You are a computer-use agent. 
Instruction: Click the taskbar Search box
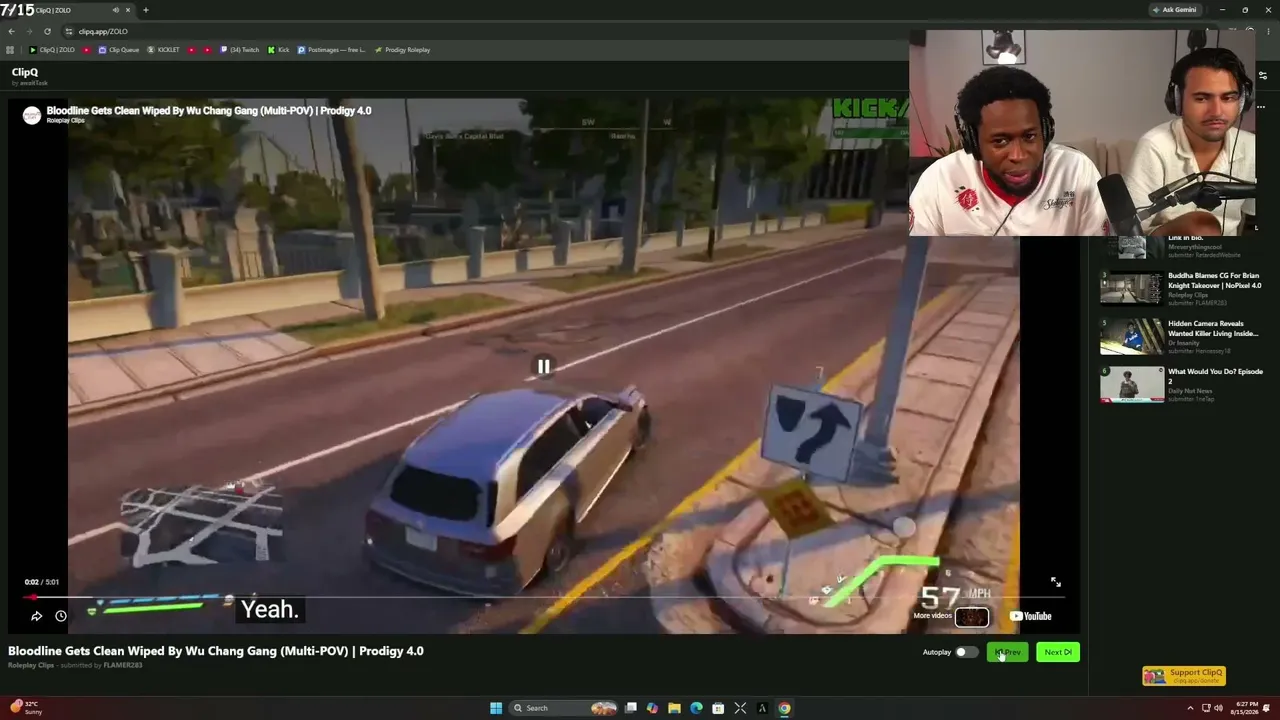tap(564, 708)
